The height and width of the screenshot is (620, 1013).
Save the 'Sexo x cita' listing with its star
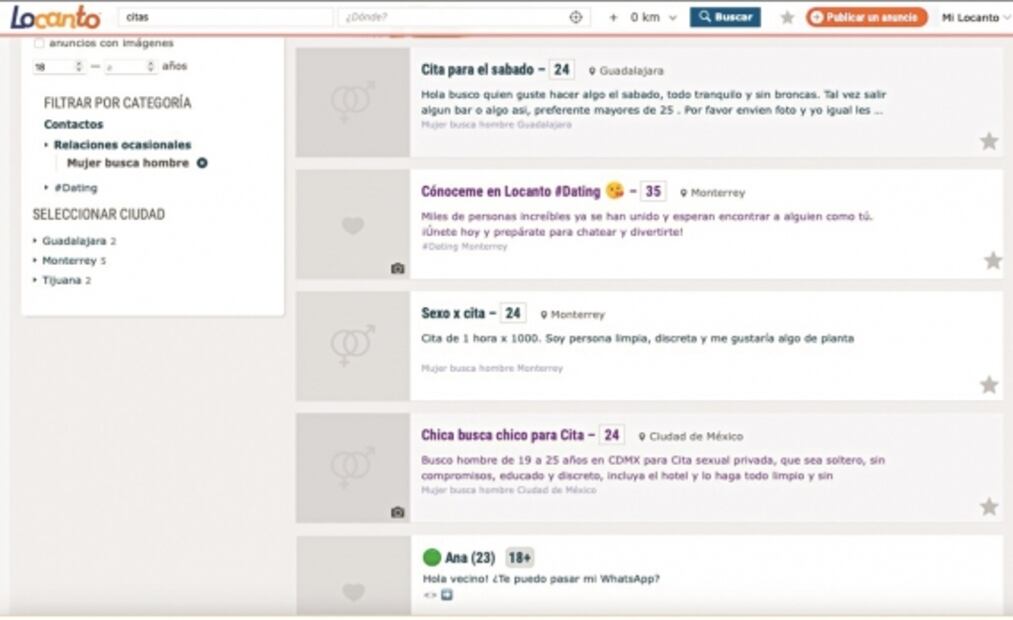[988, 385]
